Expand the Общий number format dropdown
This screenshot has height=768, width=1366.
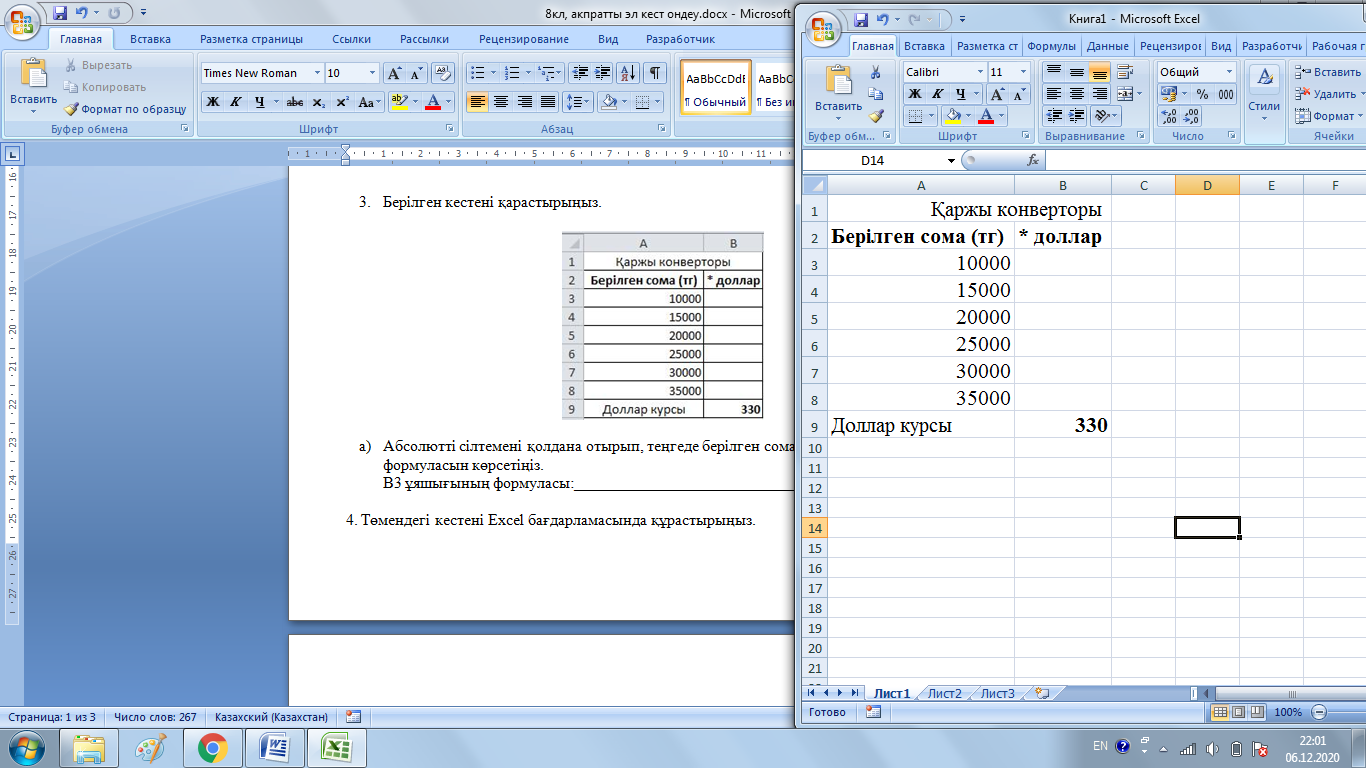(1229, 72)
